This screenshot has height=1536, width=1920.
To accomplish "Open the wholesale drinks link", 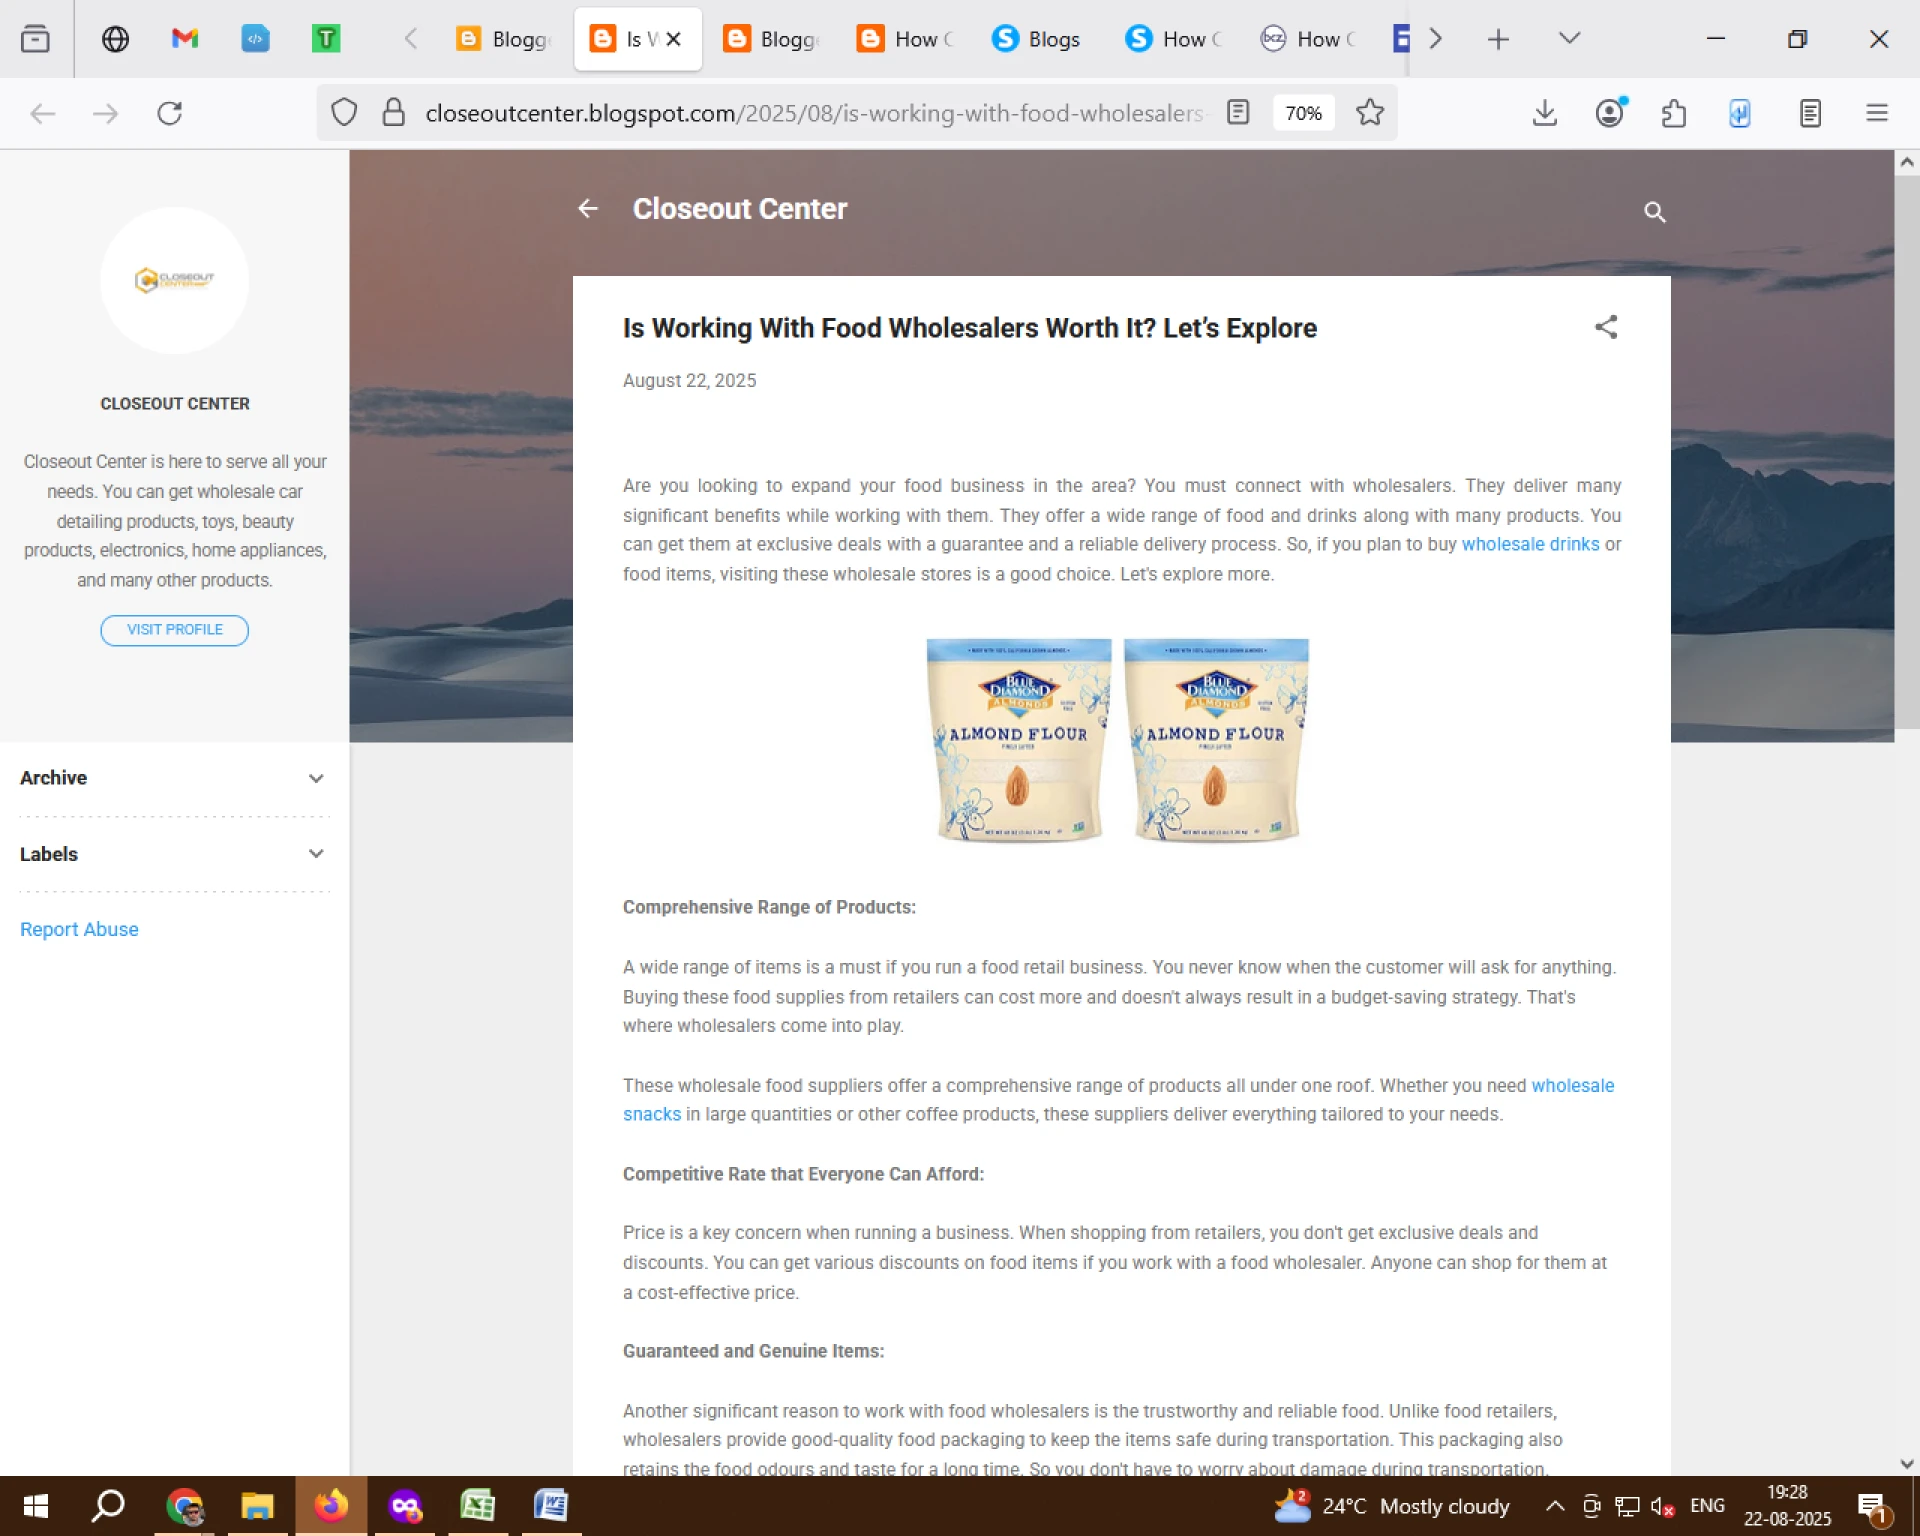I will 1530,544.
